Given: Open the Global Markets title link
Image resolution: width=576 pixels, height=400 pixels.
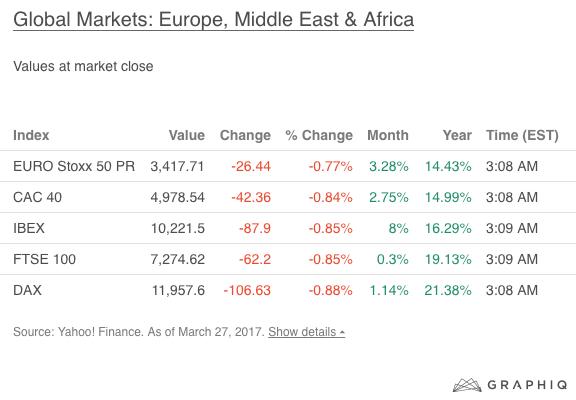Looking at the screenshot, I should pos(213,19).
